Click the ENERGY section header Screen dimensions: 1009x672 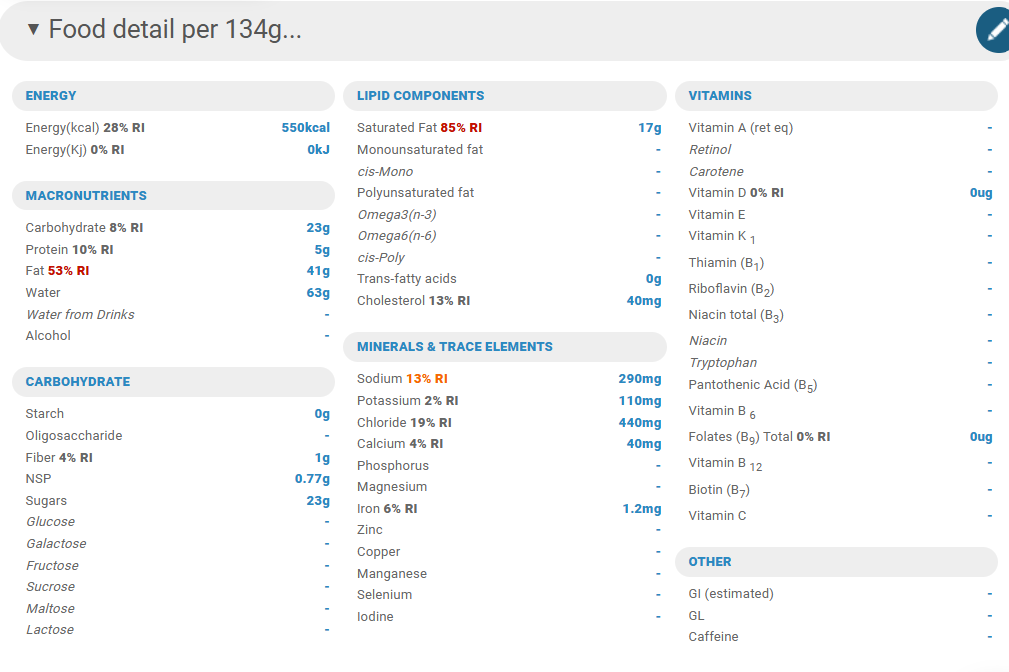[x=173, y=96]
